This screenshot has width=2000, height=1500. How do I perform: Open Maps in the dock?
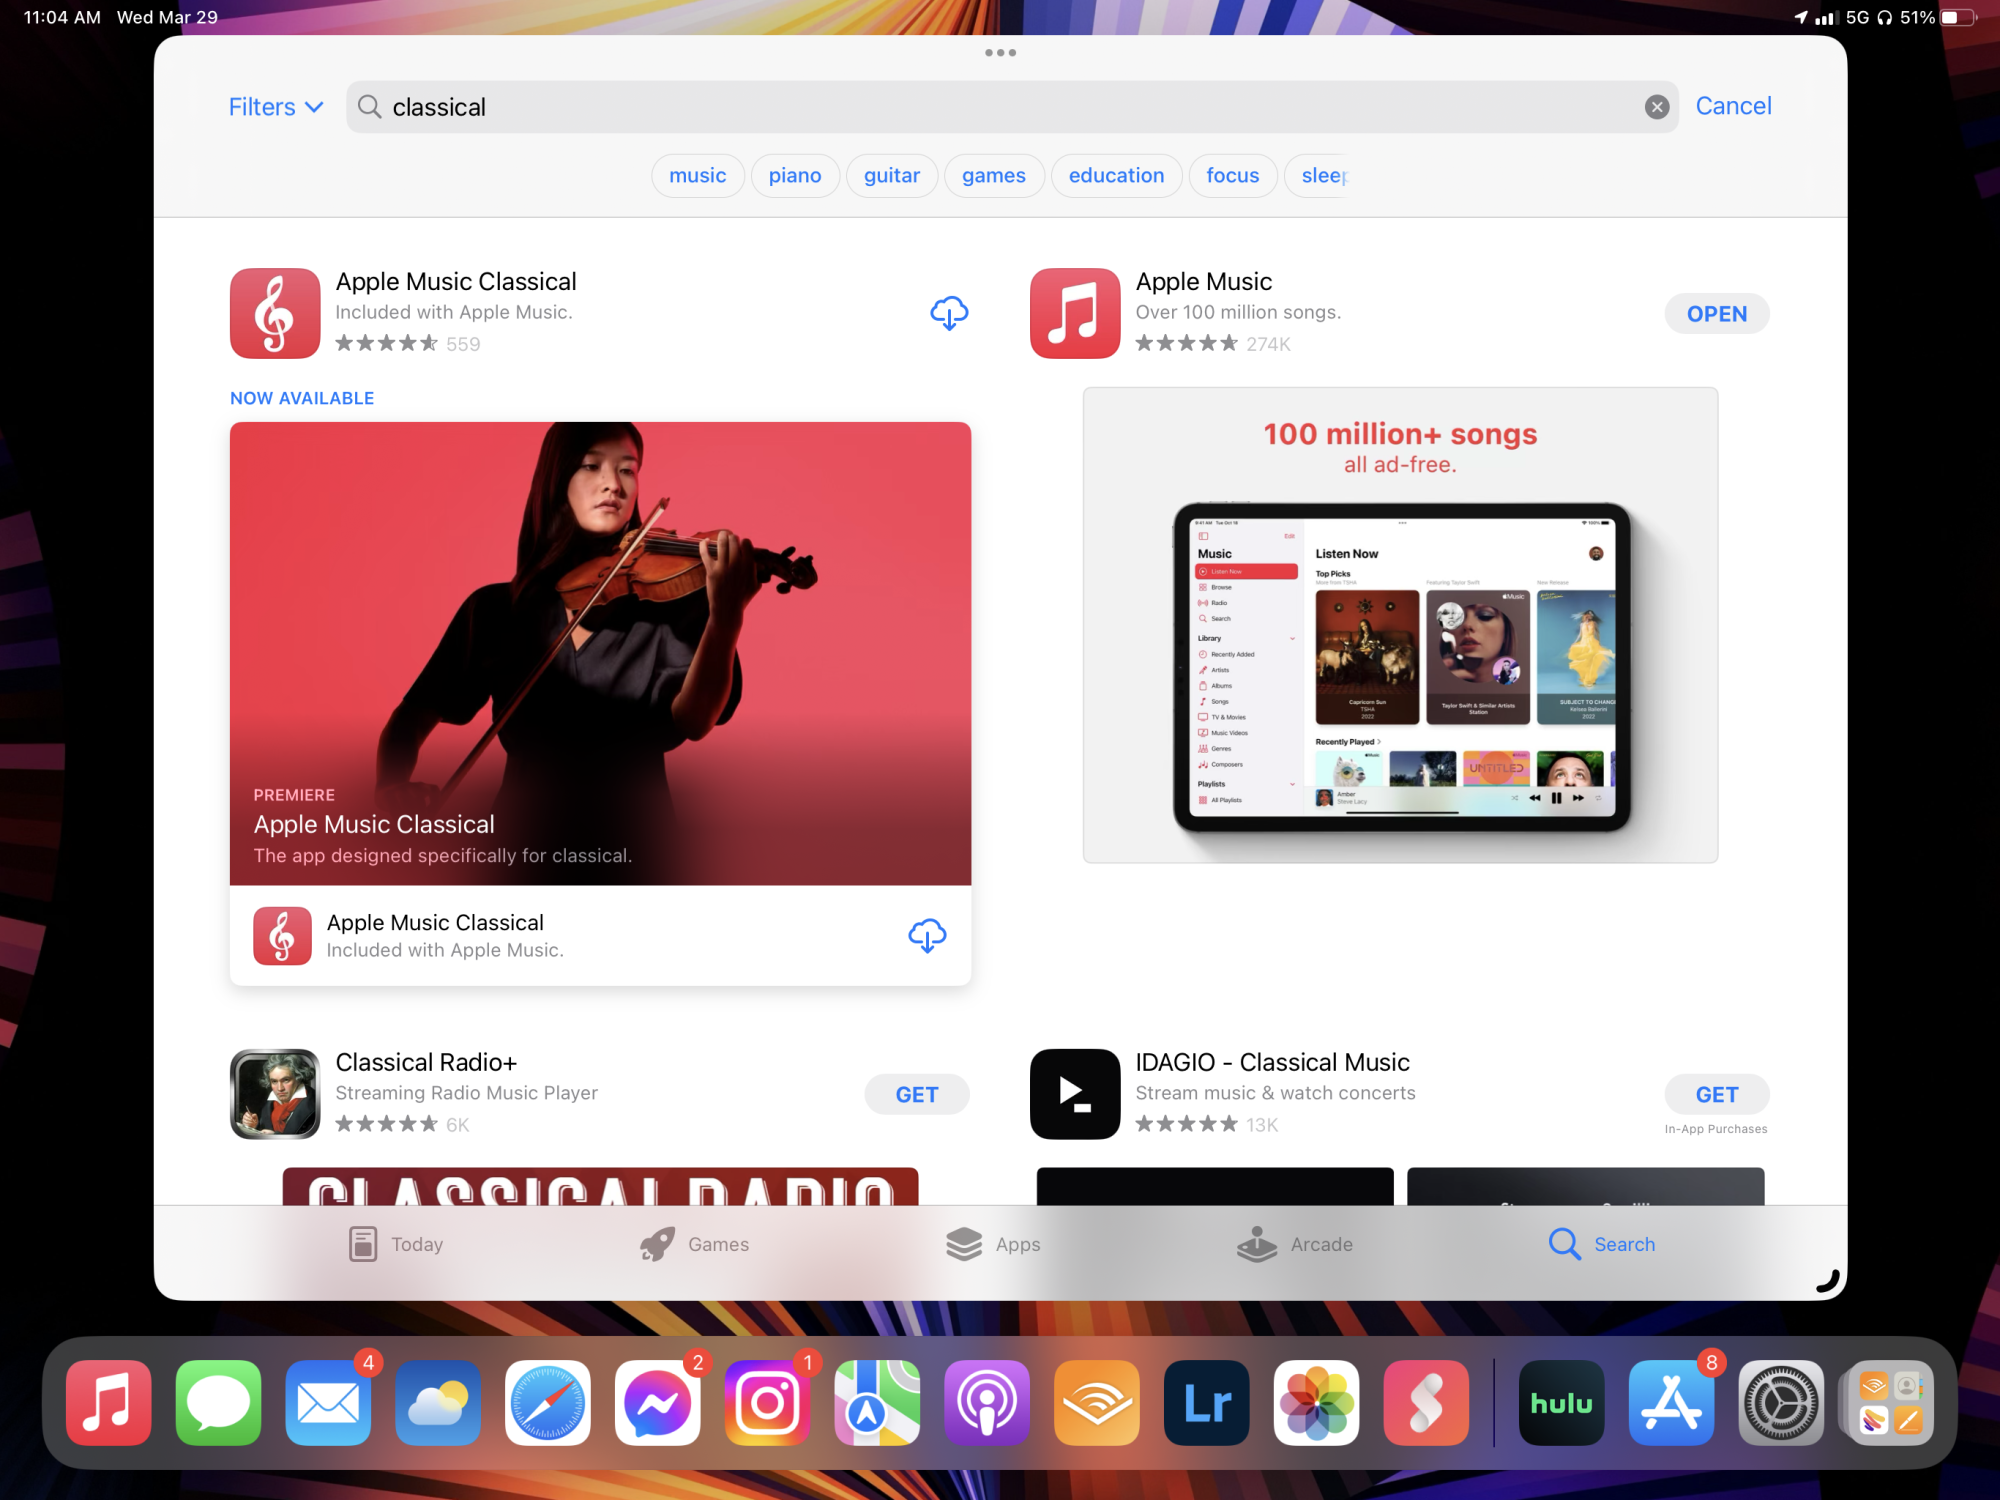tap(877, 1403)
